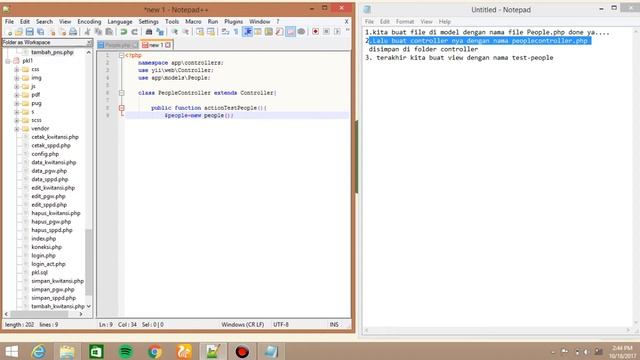Open the Macro menu in Notepad++
Viewport: 640px width, 360px height.
[193, 22]
